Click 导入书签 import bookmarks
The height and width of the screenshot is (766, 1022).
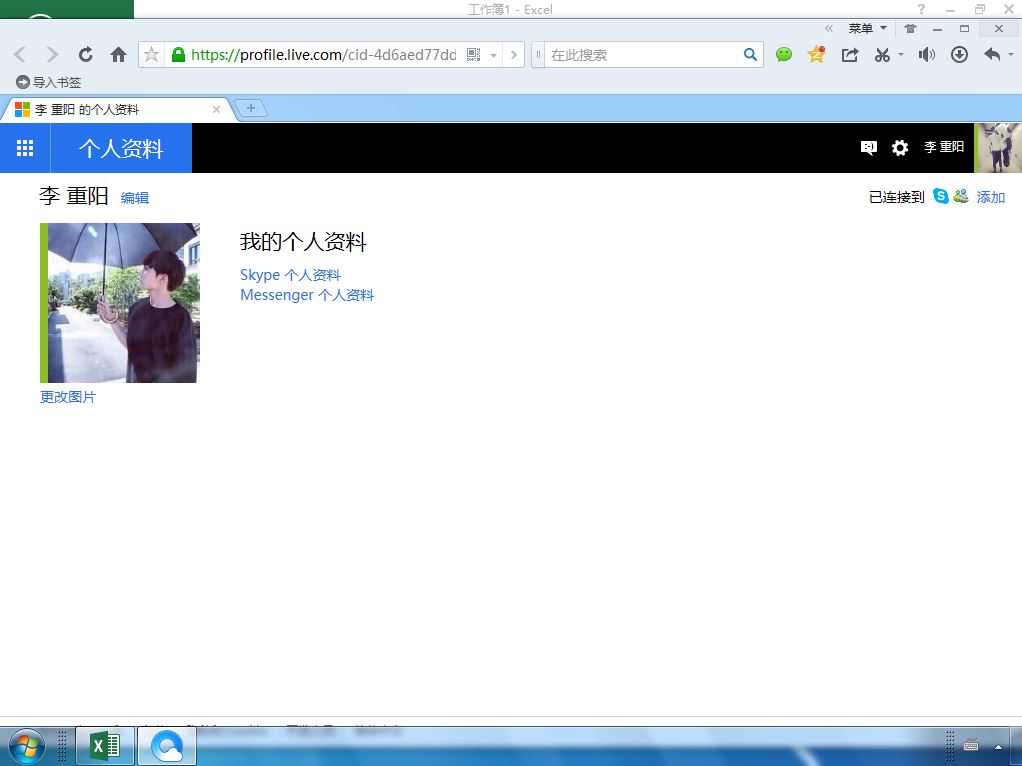49,82
